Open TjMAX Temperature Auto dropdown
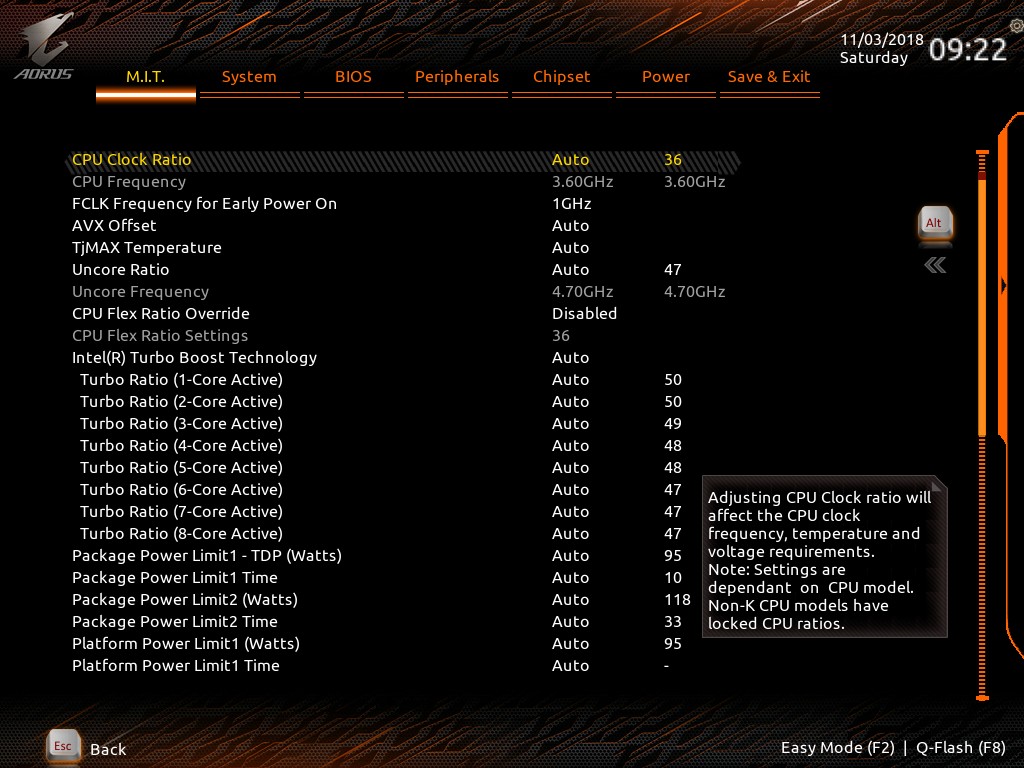 [571, 248]
